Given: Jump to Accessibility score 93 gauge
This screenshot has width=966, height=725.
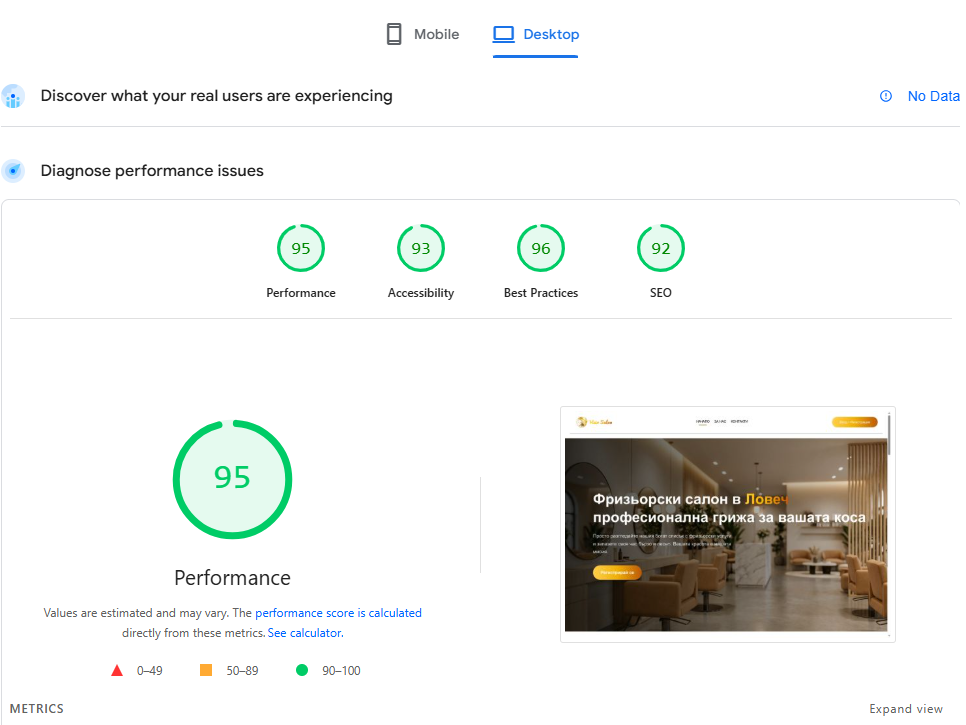Looking at the screenshot, I should (421, 248).
